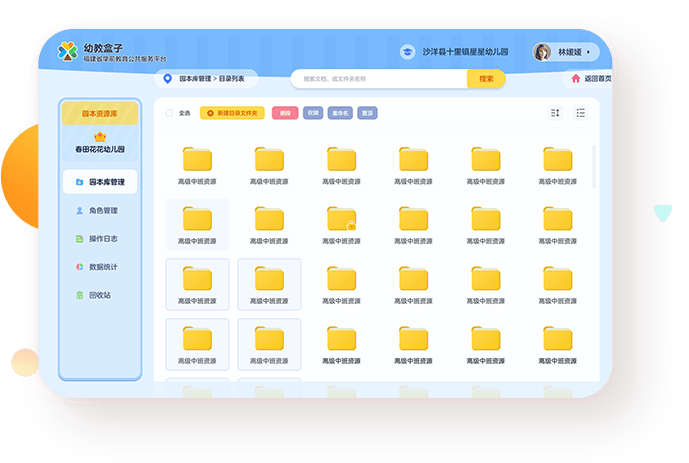Open 角色管理 in the sidebar

(100, 211)
